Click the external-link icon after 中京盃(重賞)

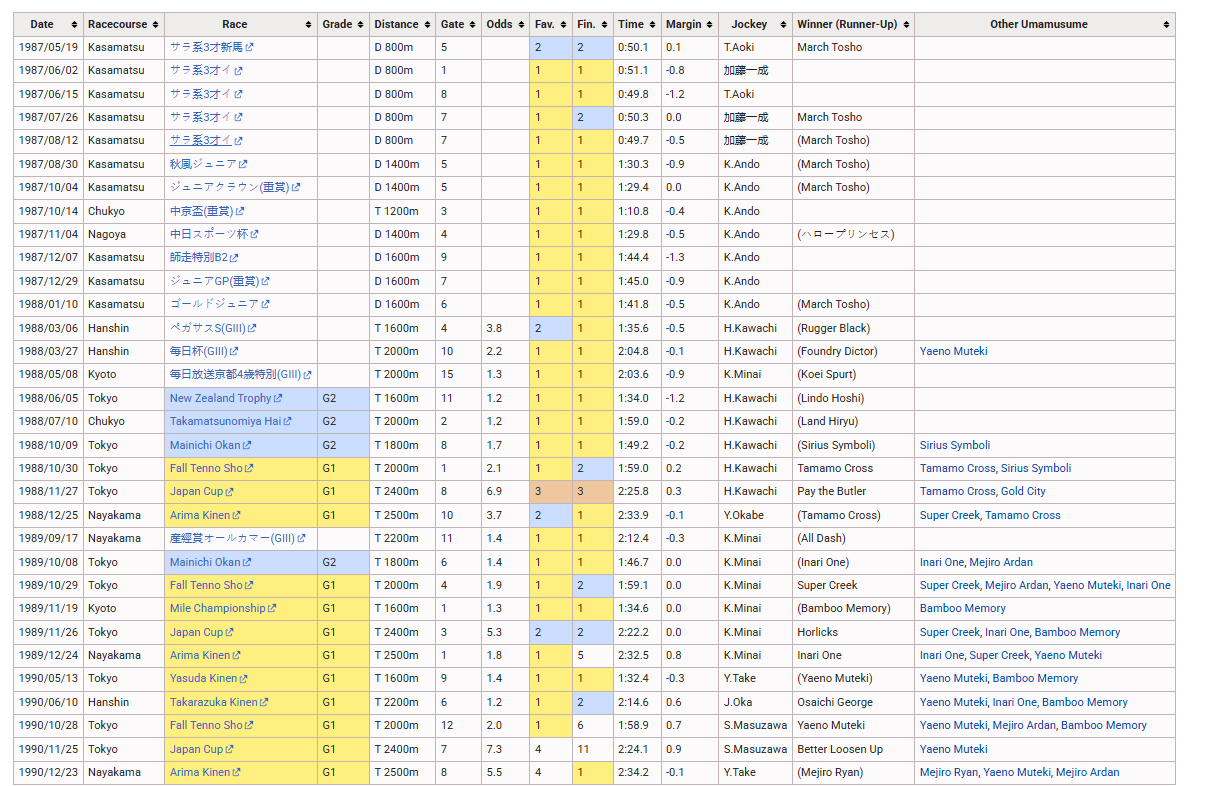click(x=240, y=212)
